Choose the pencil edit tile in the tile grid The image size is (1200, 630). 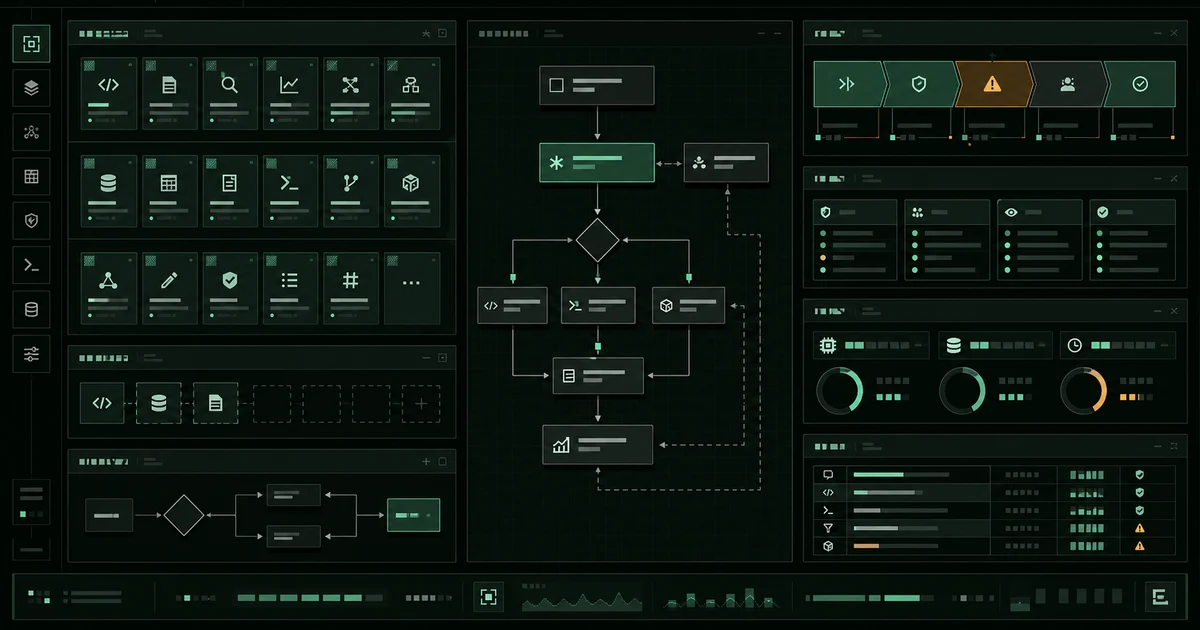click(169, 288)
